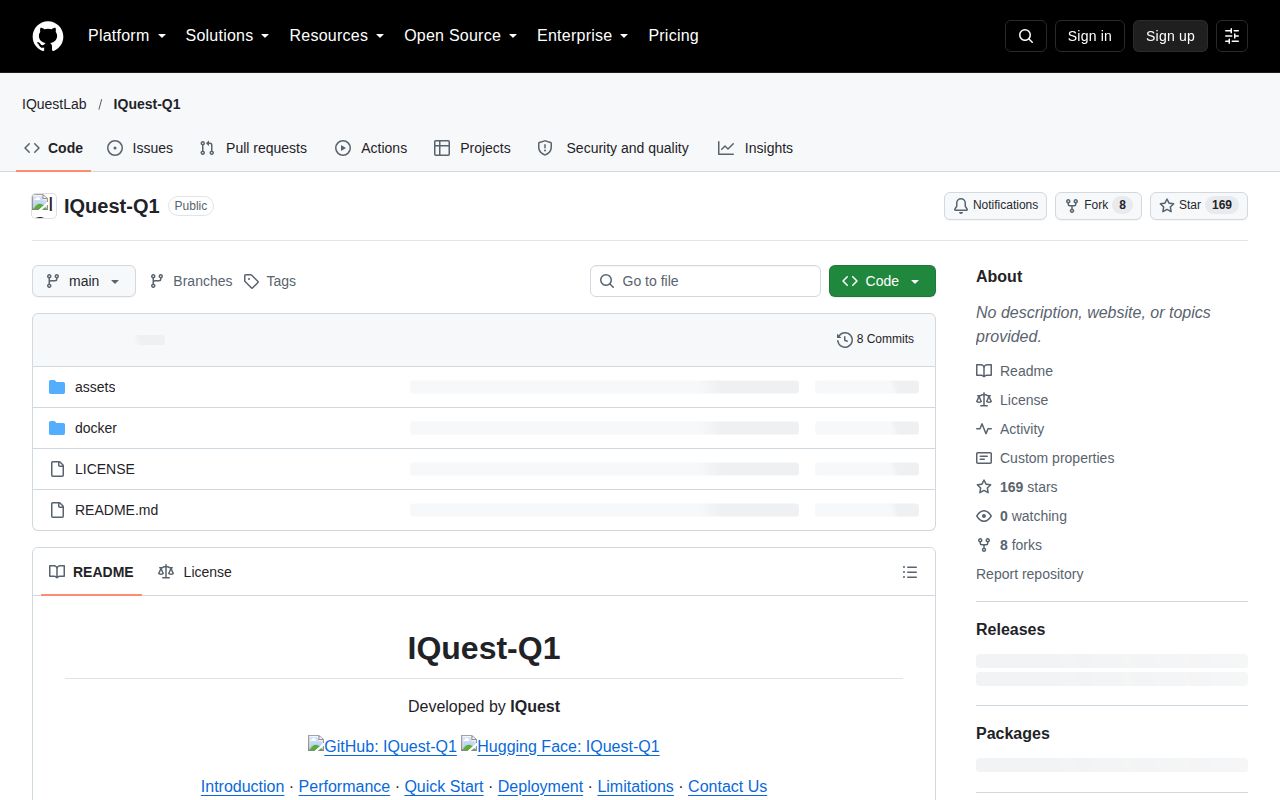
Task: Open Readme link in About sidebar
Action: pos(1014,371)
